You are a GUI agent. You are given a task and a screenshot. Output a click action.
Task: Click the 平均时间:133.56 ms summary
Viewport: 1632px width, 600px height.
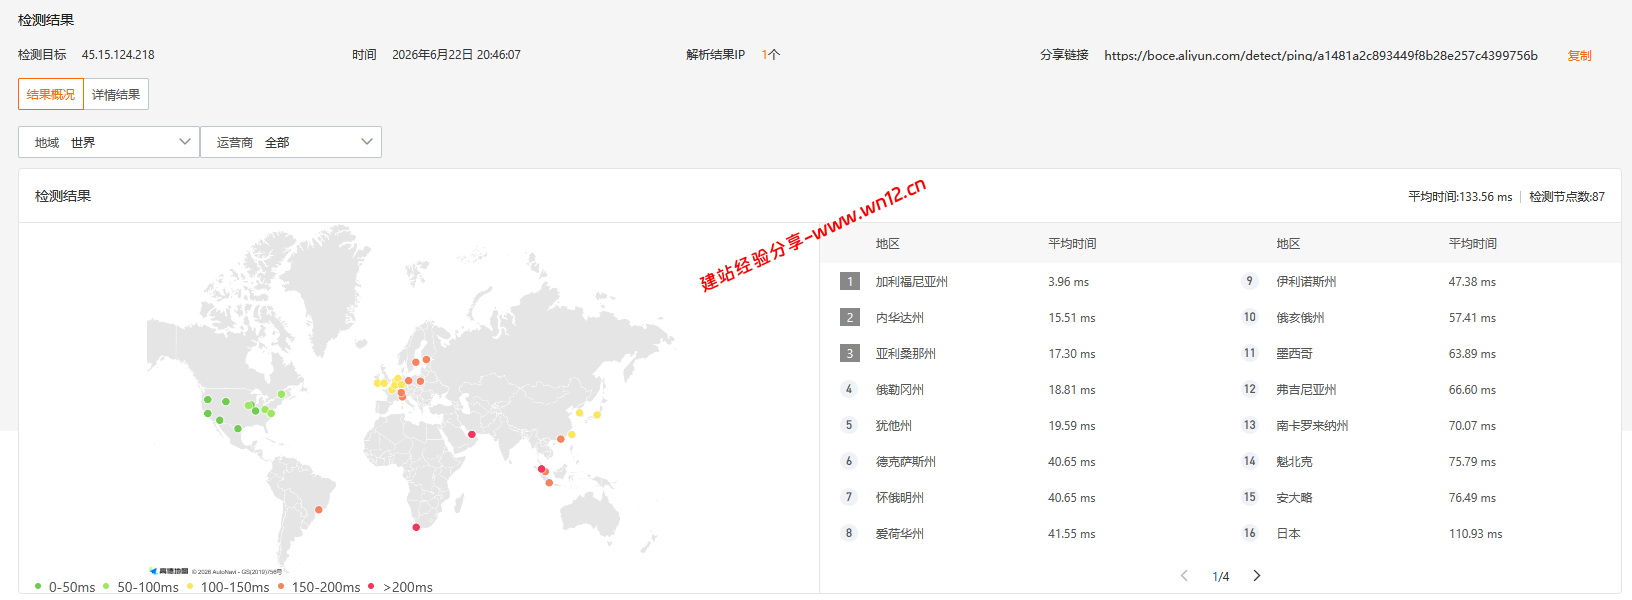click(x=1460, y=197)
